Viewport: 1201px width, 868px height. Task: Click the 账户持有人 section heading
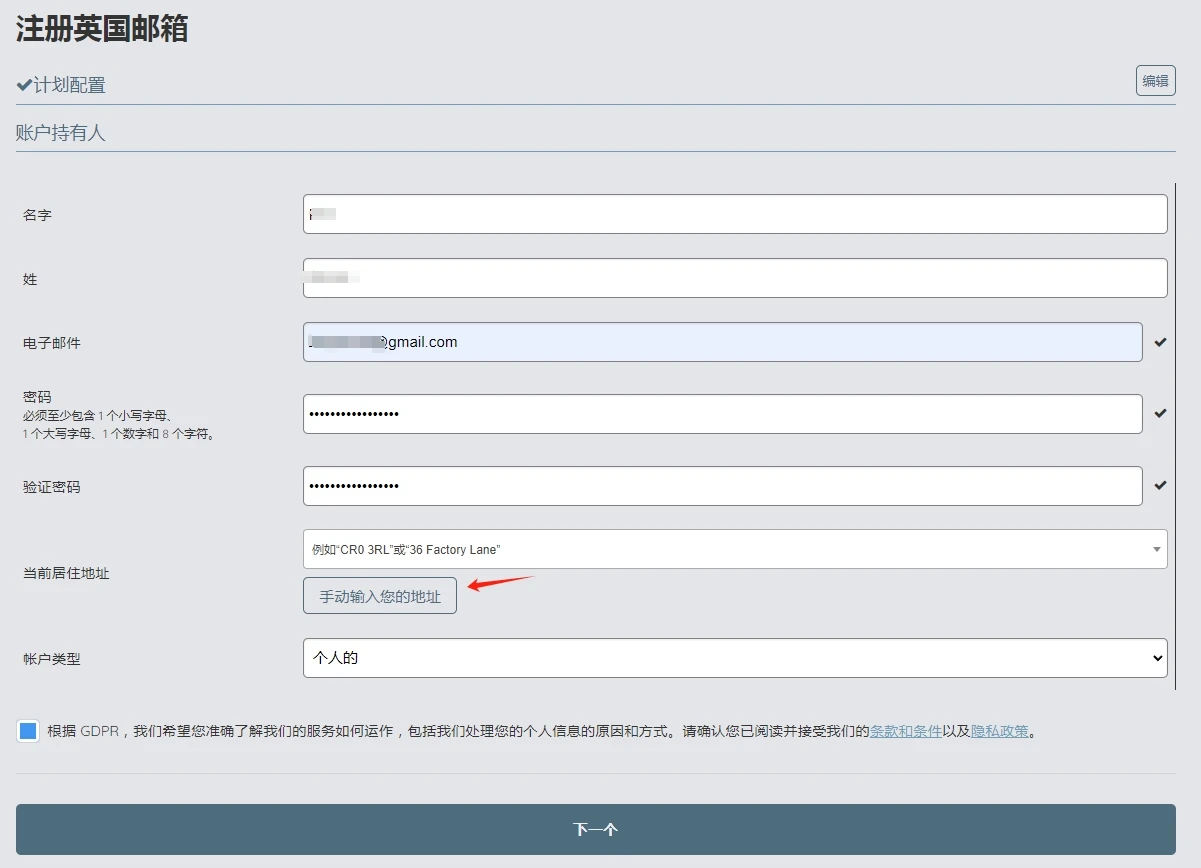60,133
